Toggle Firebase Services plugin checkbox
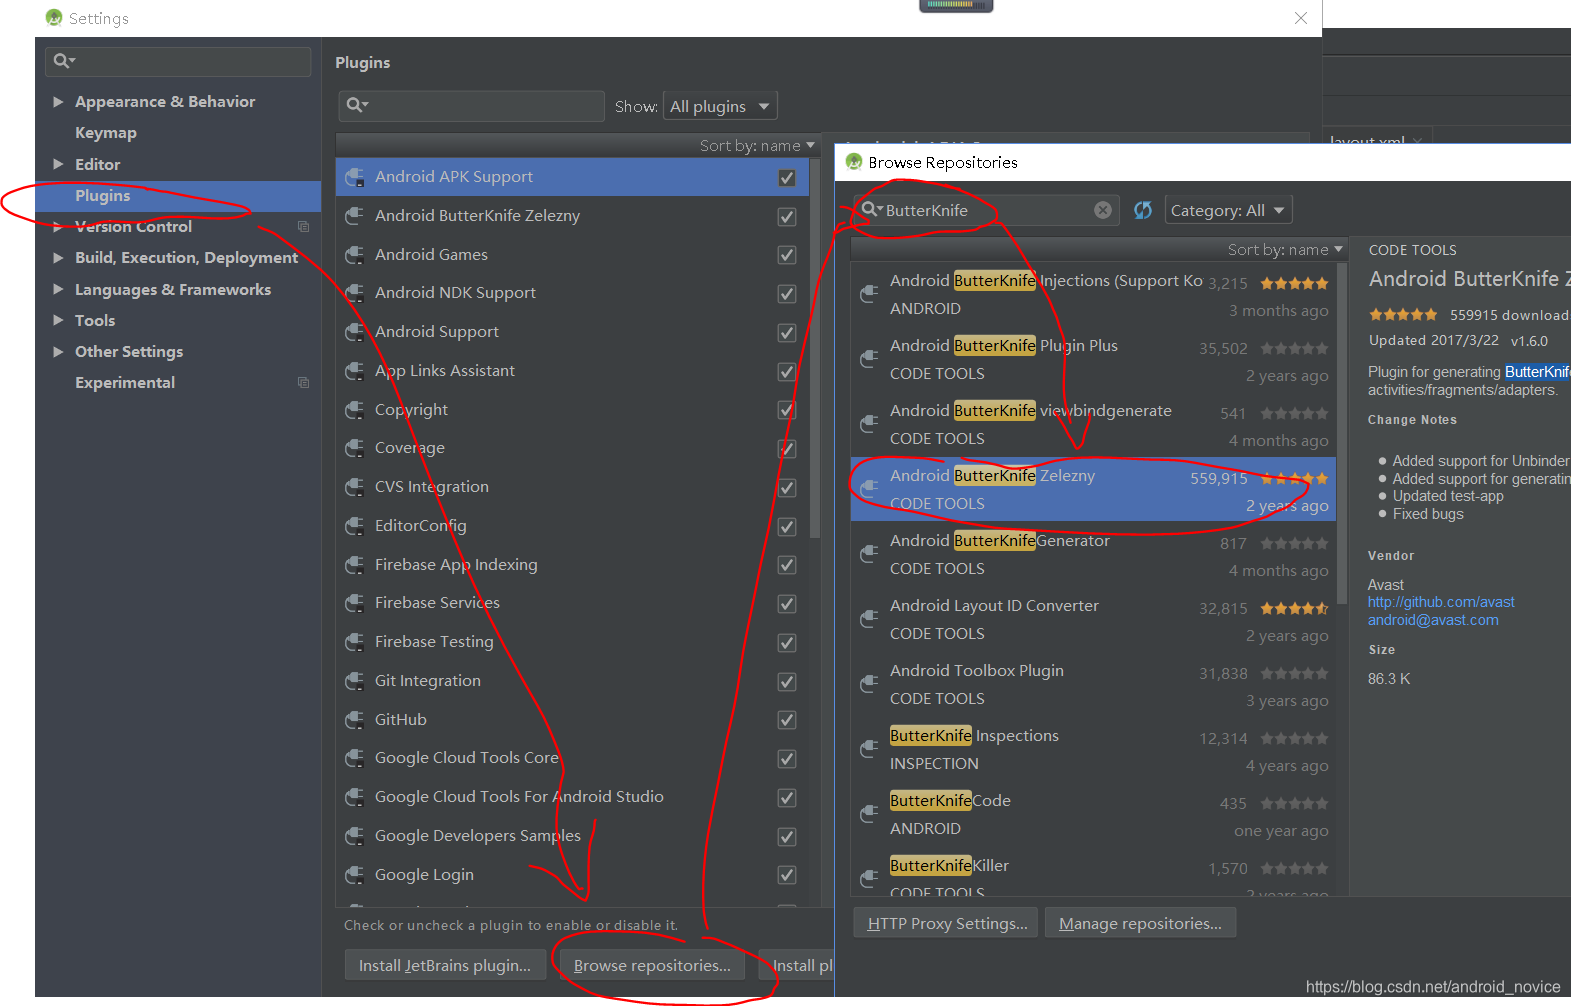This screenshot has height=1006, width=1571. click(787, 604)
